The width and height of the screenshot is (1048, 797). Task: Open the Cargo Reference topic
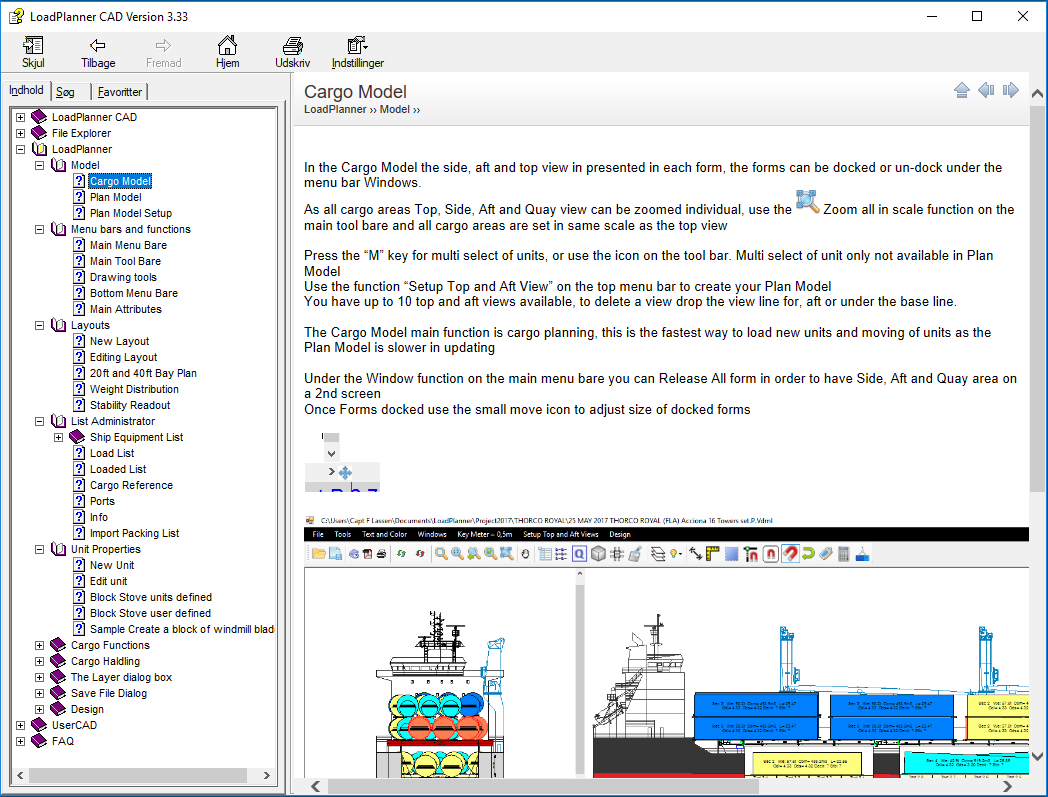131,485
